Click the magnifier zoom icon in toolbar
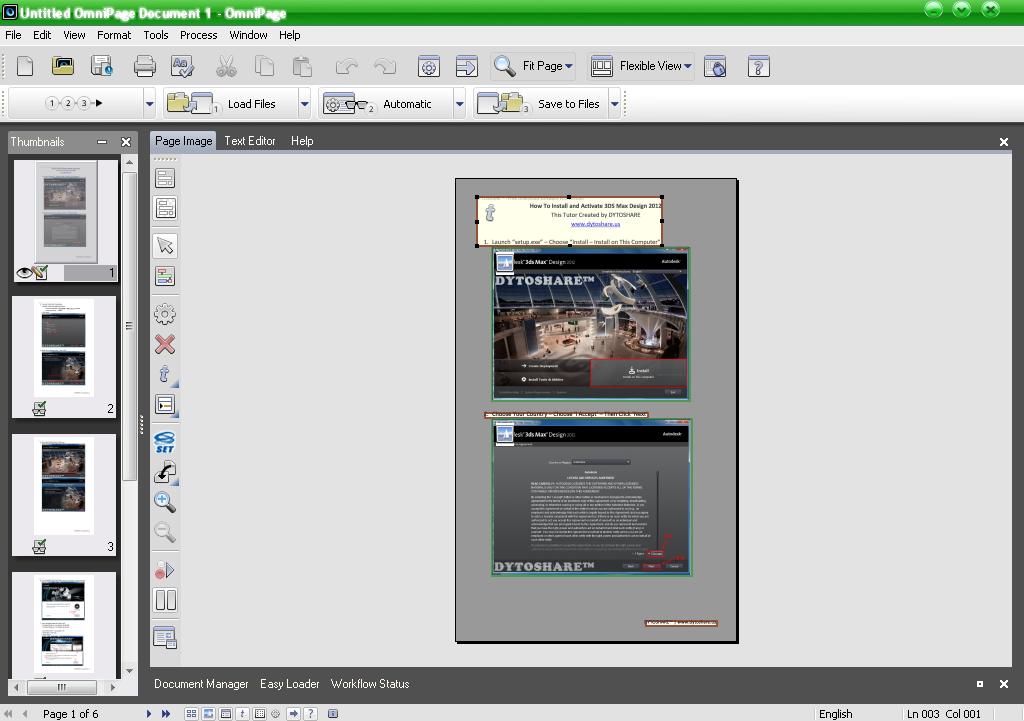Viewport: 1024px width, 721px height. click(x=504, y=66)
